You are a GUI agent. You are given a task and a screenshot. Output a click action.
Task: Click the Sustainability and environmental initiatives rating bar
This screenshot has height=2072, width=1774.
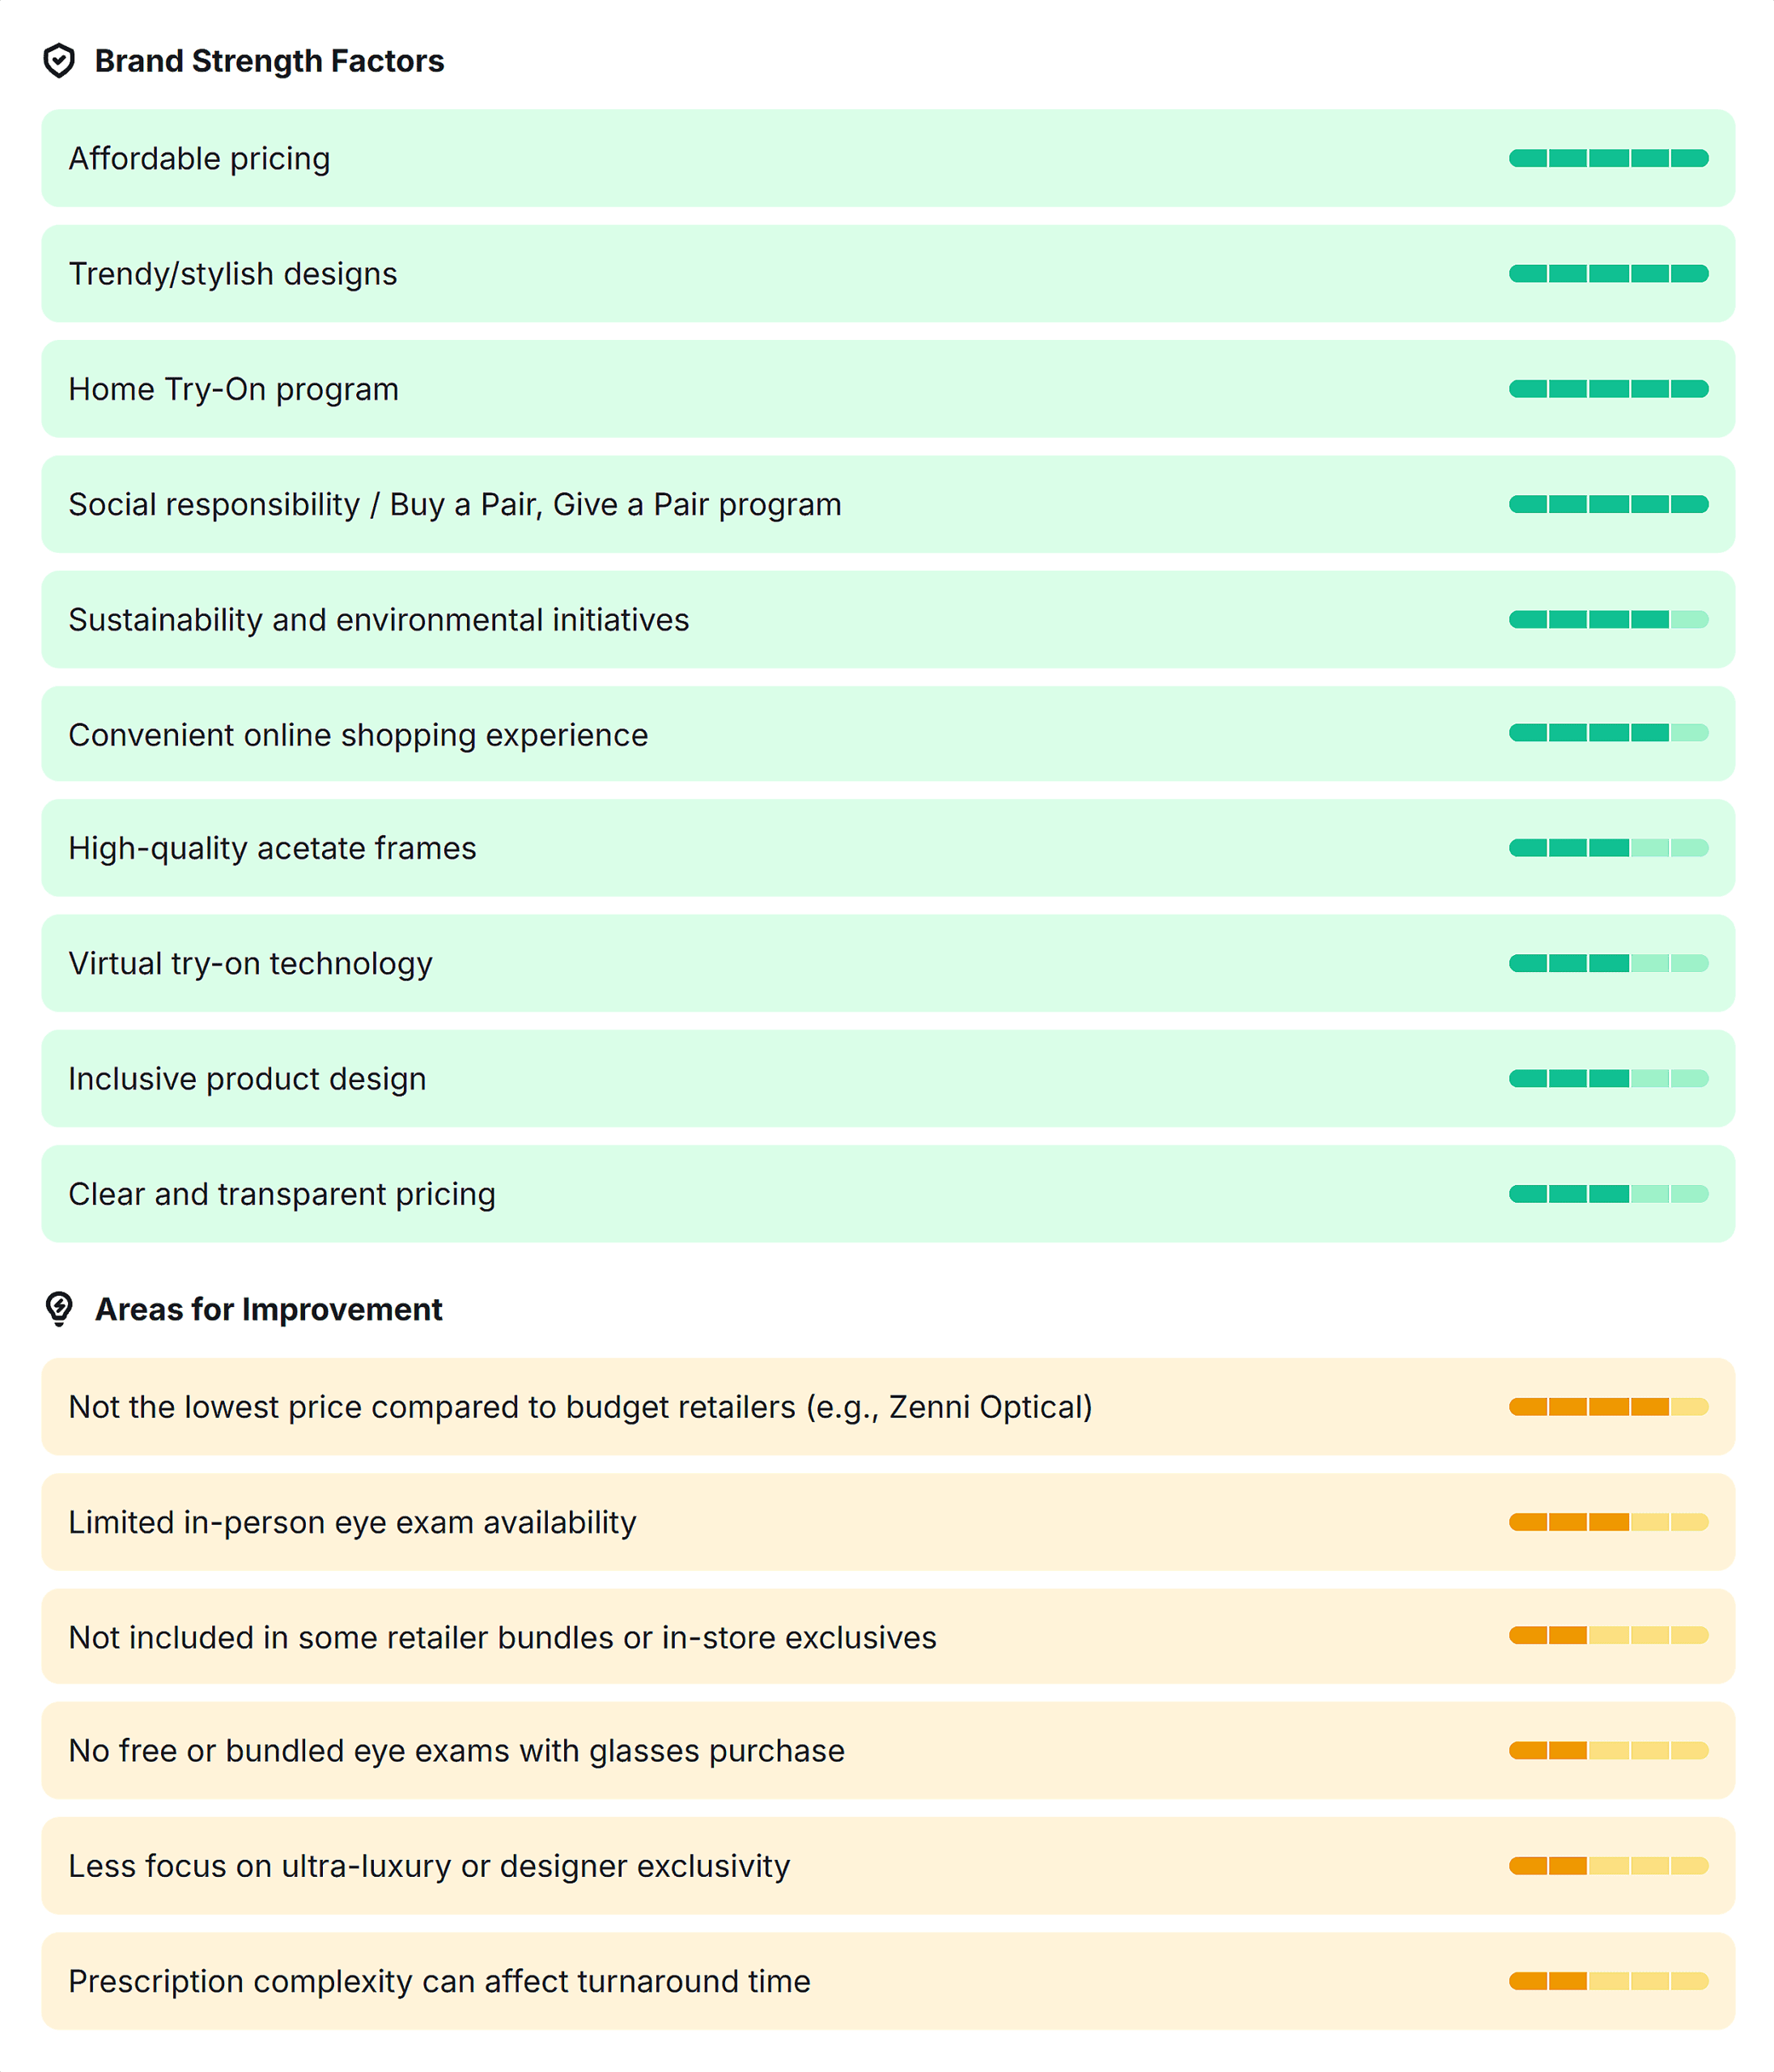pos(1607,620)
